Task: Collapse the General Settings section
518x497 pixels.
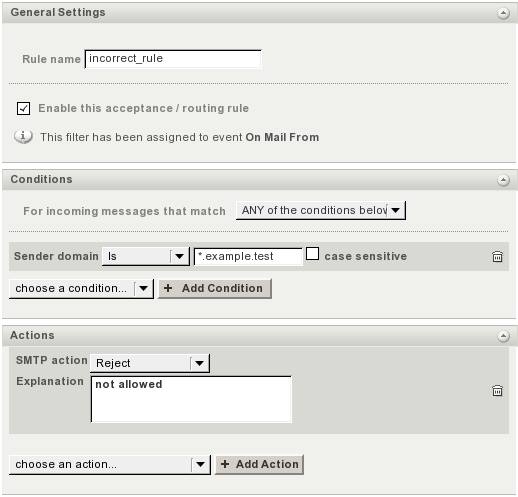Action: pyautogui.click(x=503, y=13)
